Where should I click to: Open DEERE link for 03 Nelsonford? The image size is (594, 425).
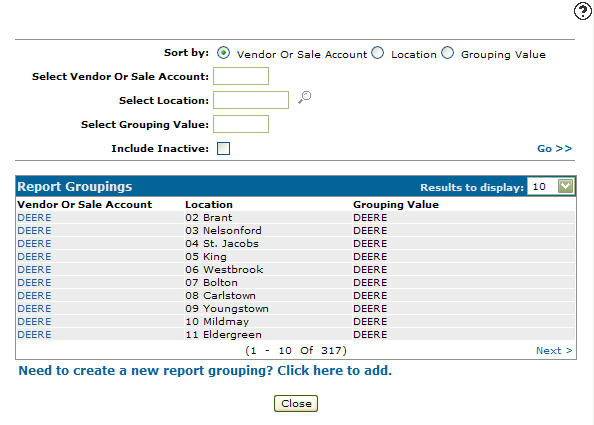click(34, 231)
